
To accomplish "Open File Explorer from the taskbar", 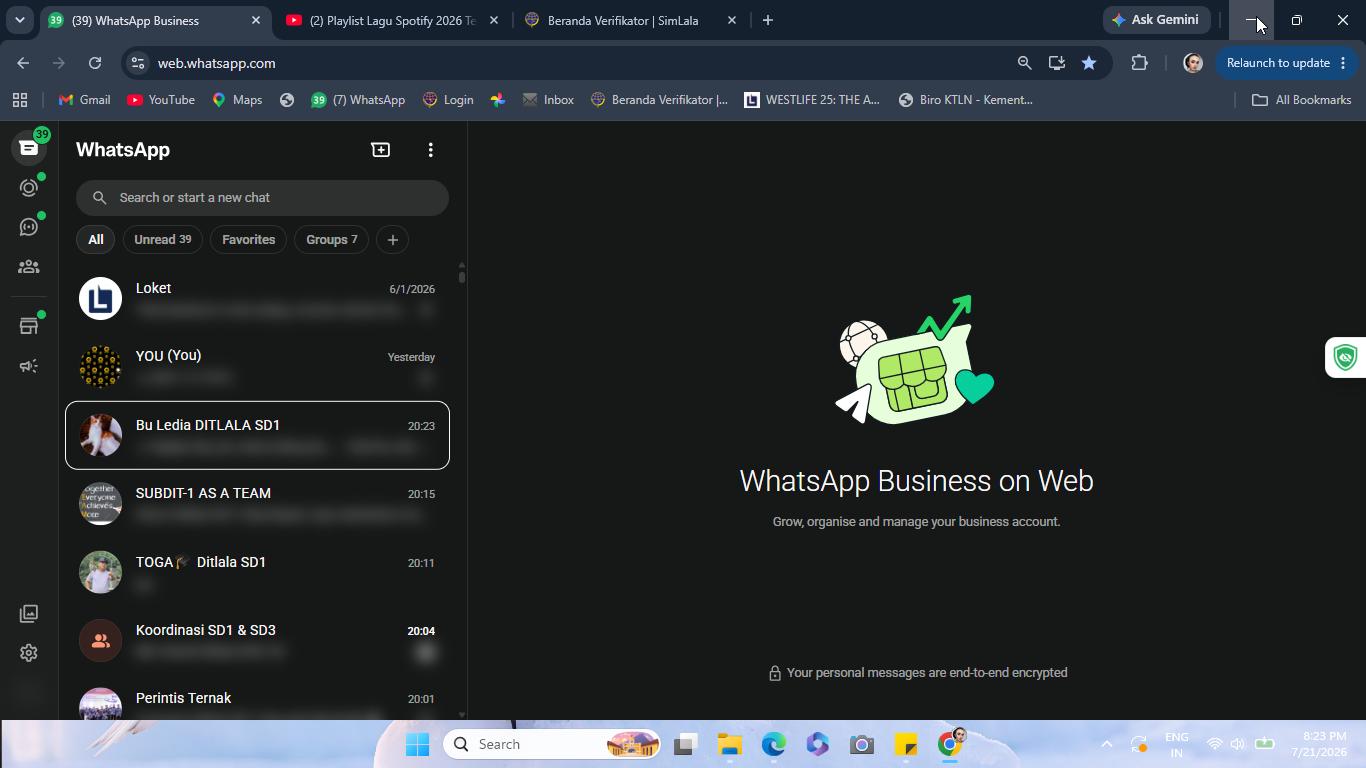I will coord(729,744).
